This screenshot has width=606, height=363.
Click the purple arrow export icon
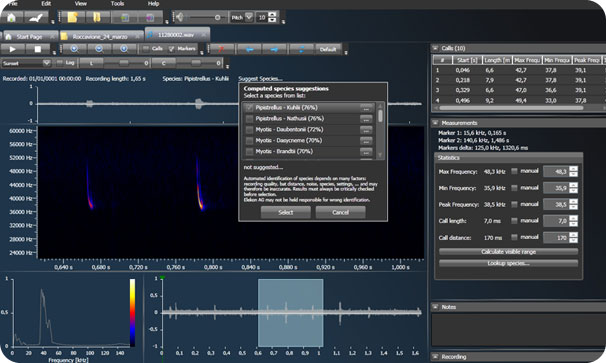pyautogui.click(x=150, y=17)
